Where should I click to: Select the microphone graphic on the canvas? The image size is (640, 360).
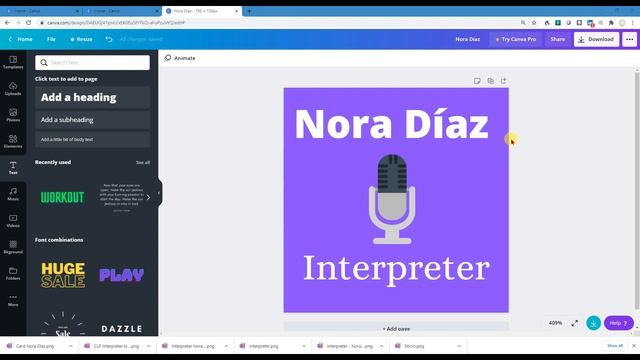392,199
